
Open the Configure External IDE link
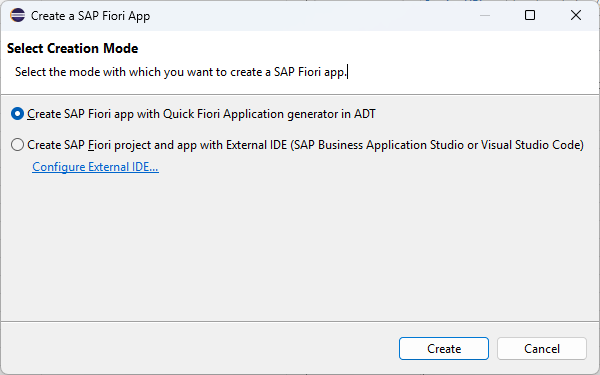95,167
